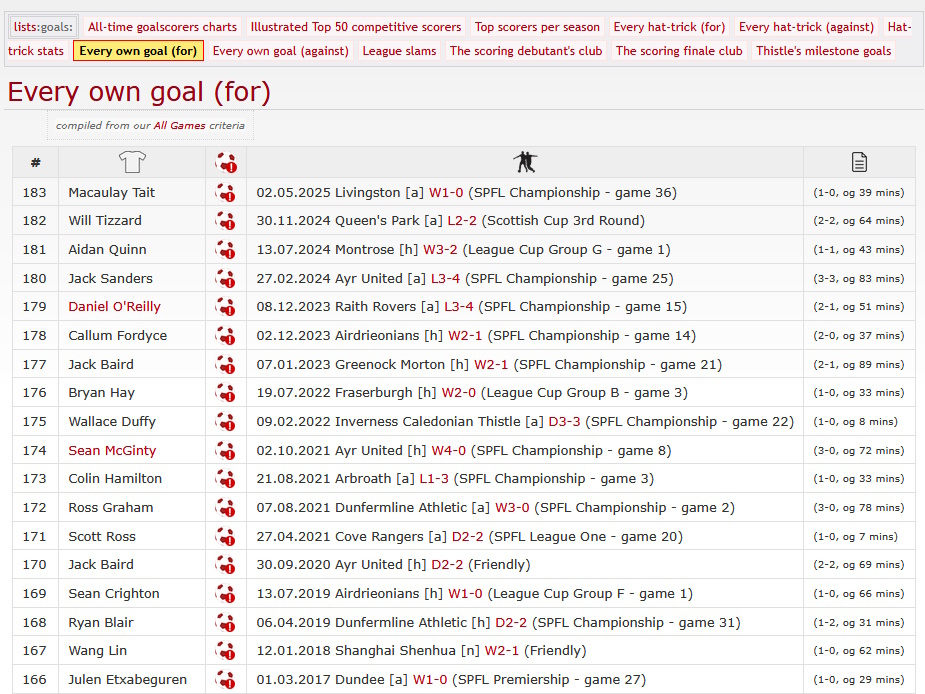Open Sean McGinty player link
This screenshot has height=694, width=925.
[x=112, y=451]
